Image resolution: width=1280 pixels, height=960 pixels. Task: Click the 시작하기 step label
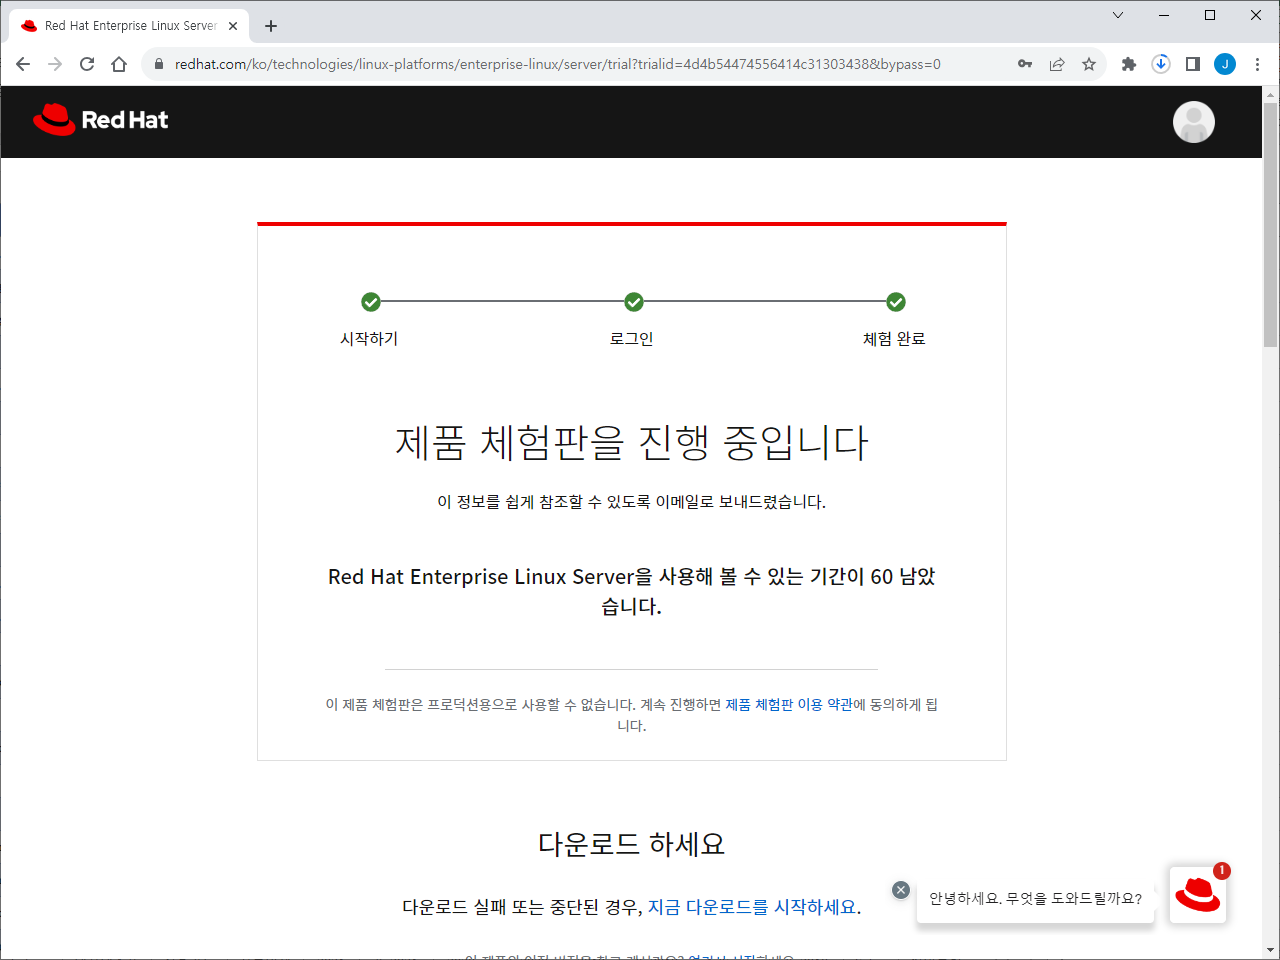coord(370,339)
